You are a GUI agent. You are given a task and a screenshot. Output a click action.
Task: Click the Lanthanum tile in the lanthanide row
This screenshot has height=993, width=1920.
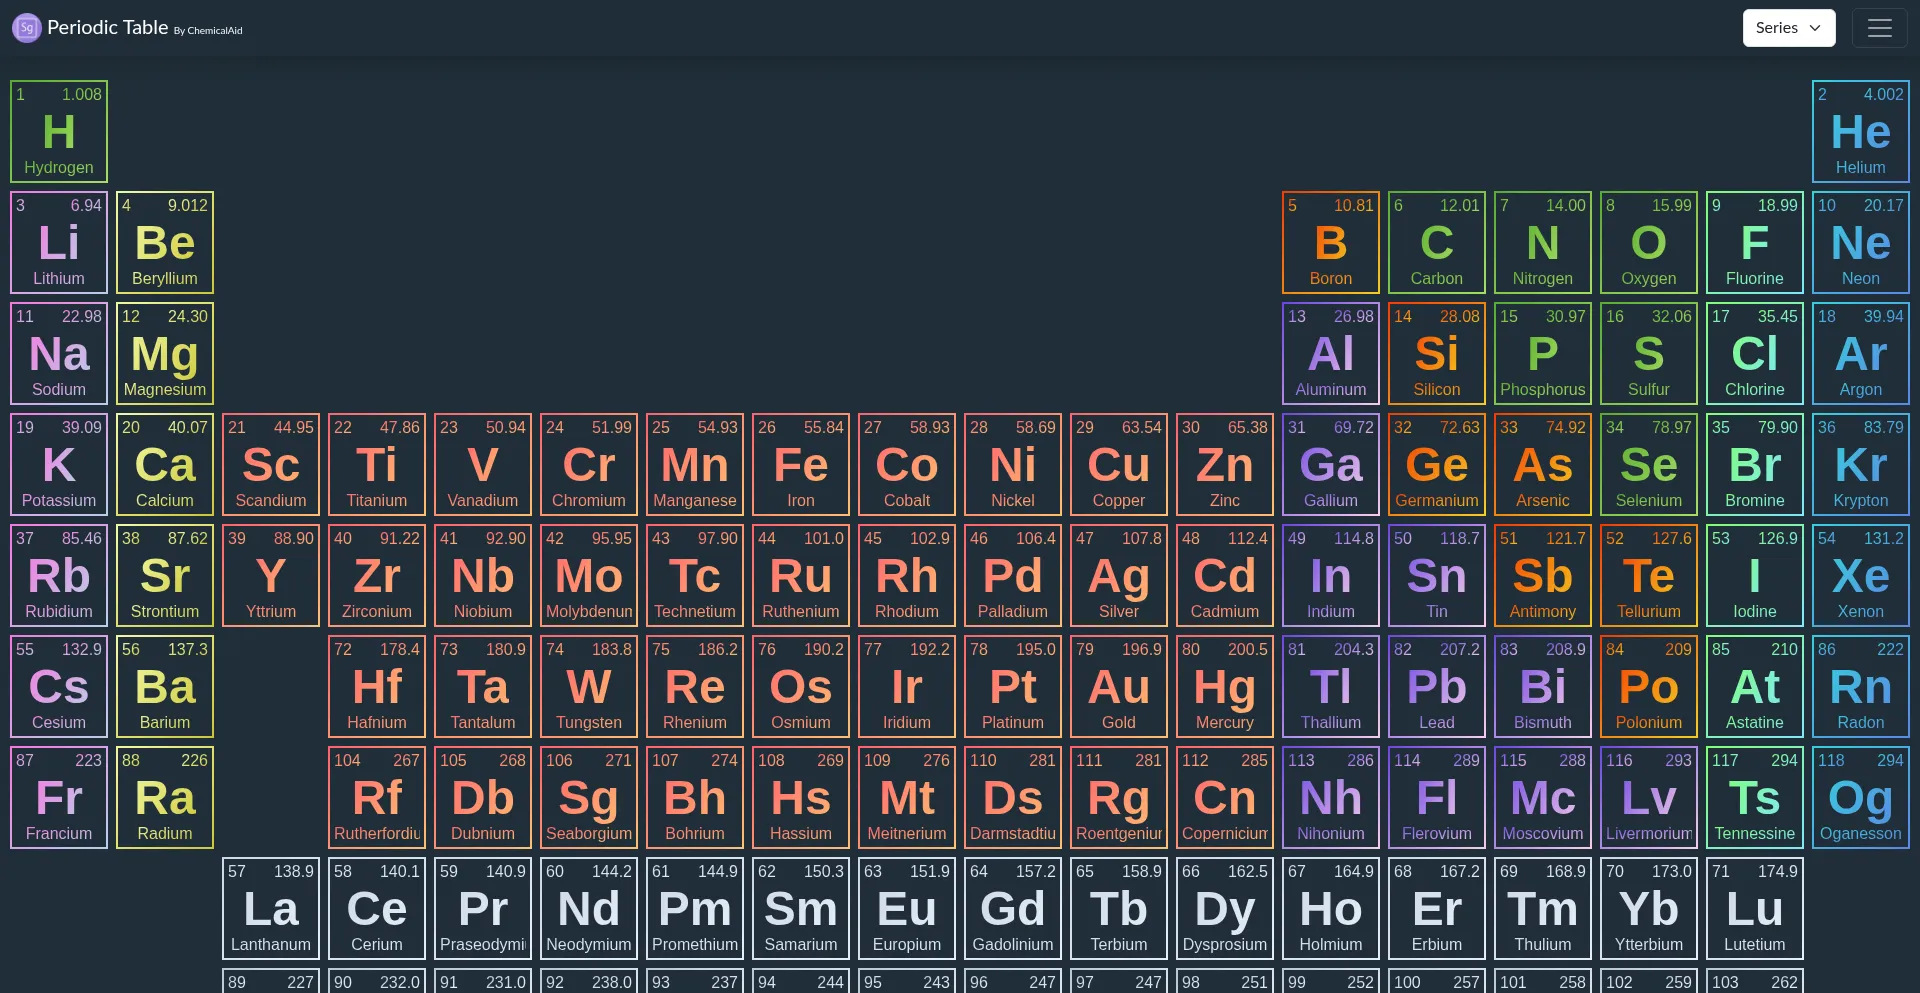270,908
